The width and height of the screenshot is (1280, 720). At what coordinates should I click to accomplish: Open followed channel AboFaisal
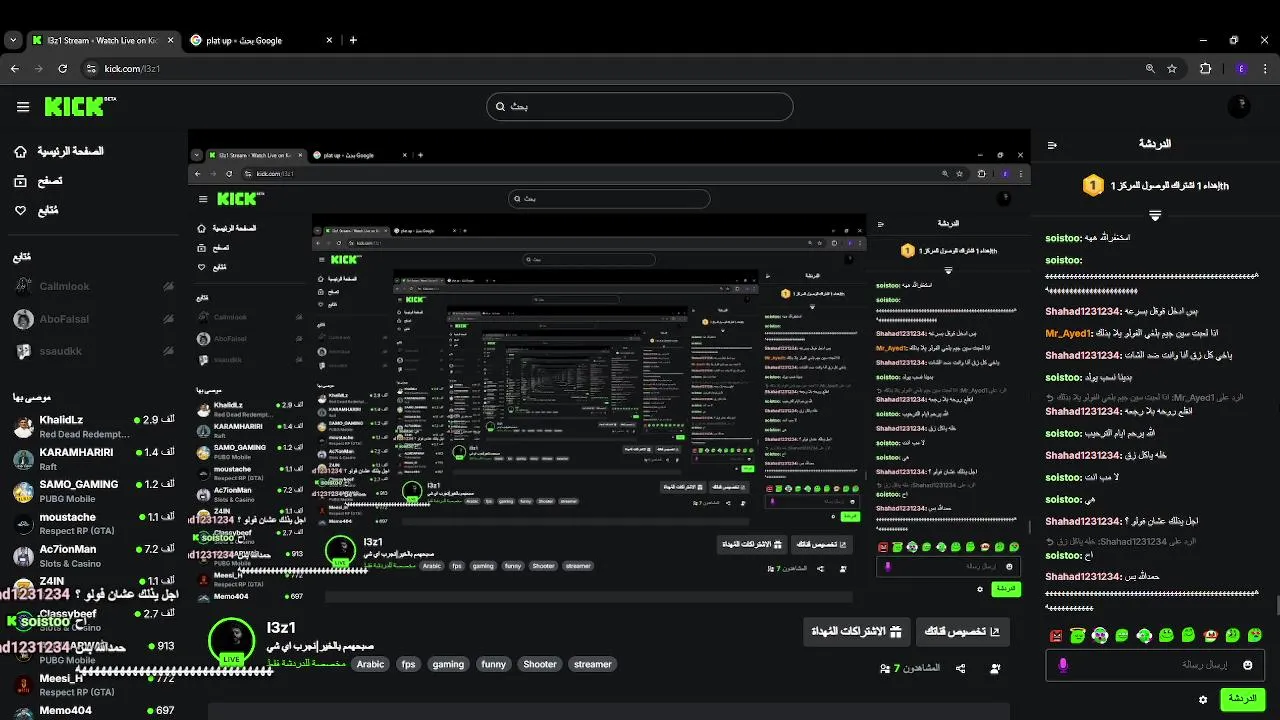tap(95, 319)
